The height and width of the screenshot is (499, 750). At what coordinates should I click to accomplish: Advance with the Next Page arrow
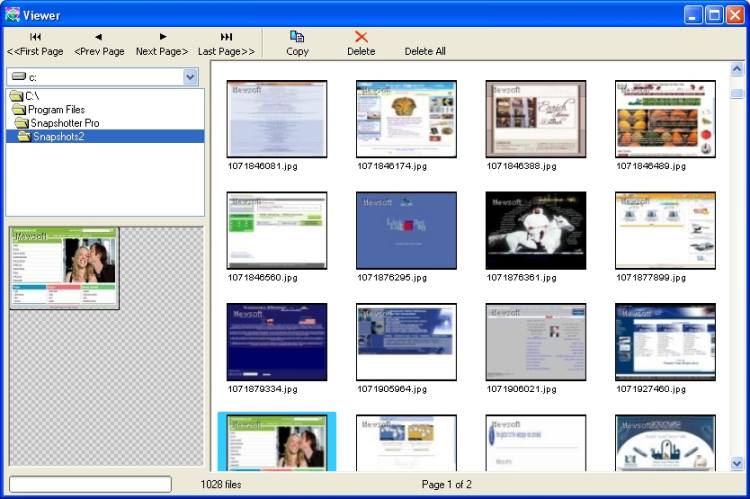(162, 43)
